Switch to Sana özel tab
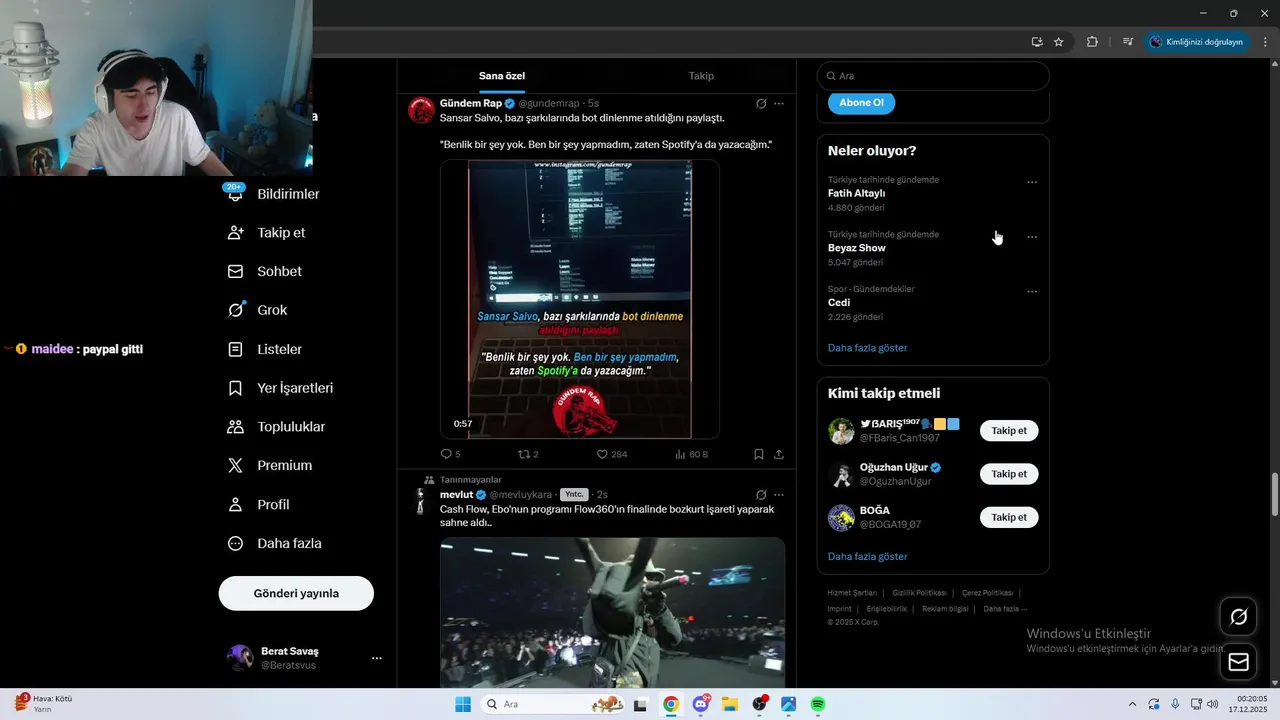The image size is (1280, 720). coord(502,76)
